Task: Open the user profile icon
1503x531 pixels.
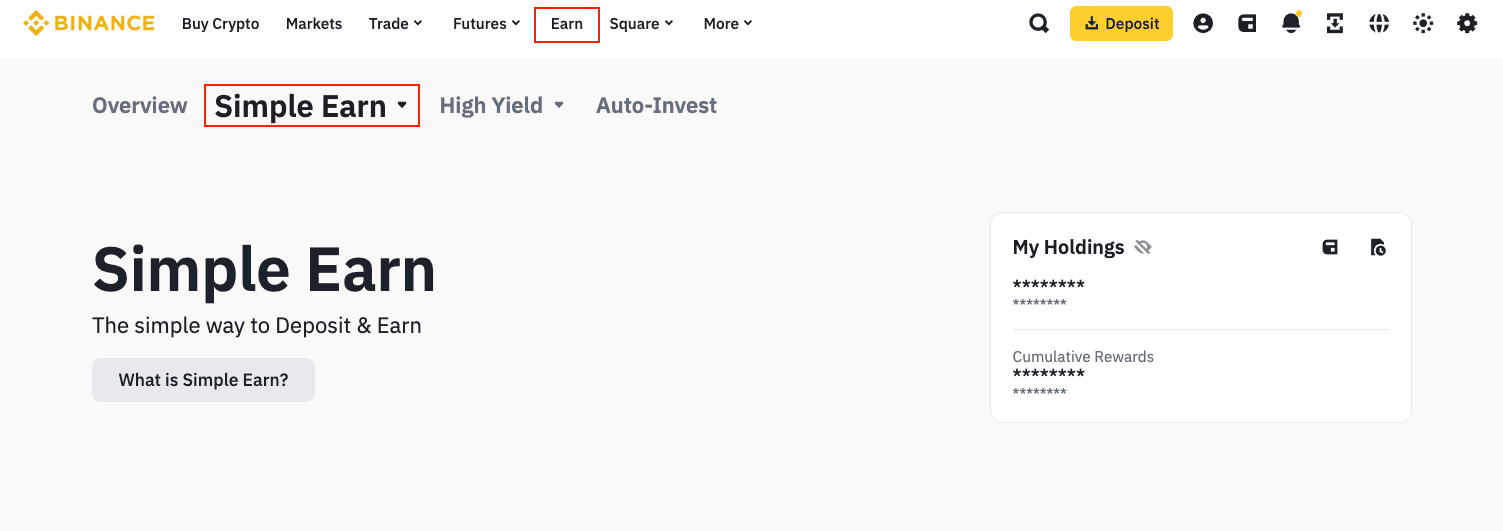Action: pos(1203,24)
